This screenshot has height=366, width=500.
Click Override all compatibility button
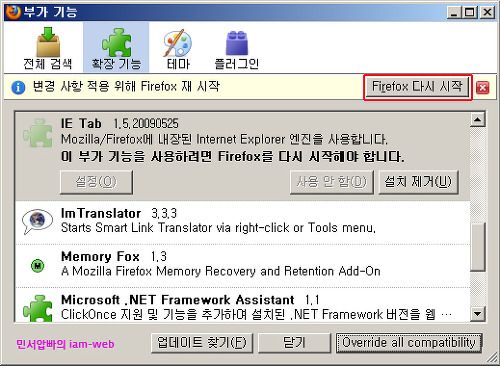(x=409, y=343)
